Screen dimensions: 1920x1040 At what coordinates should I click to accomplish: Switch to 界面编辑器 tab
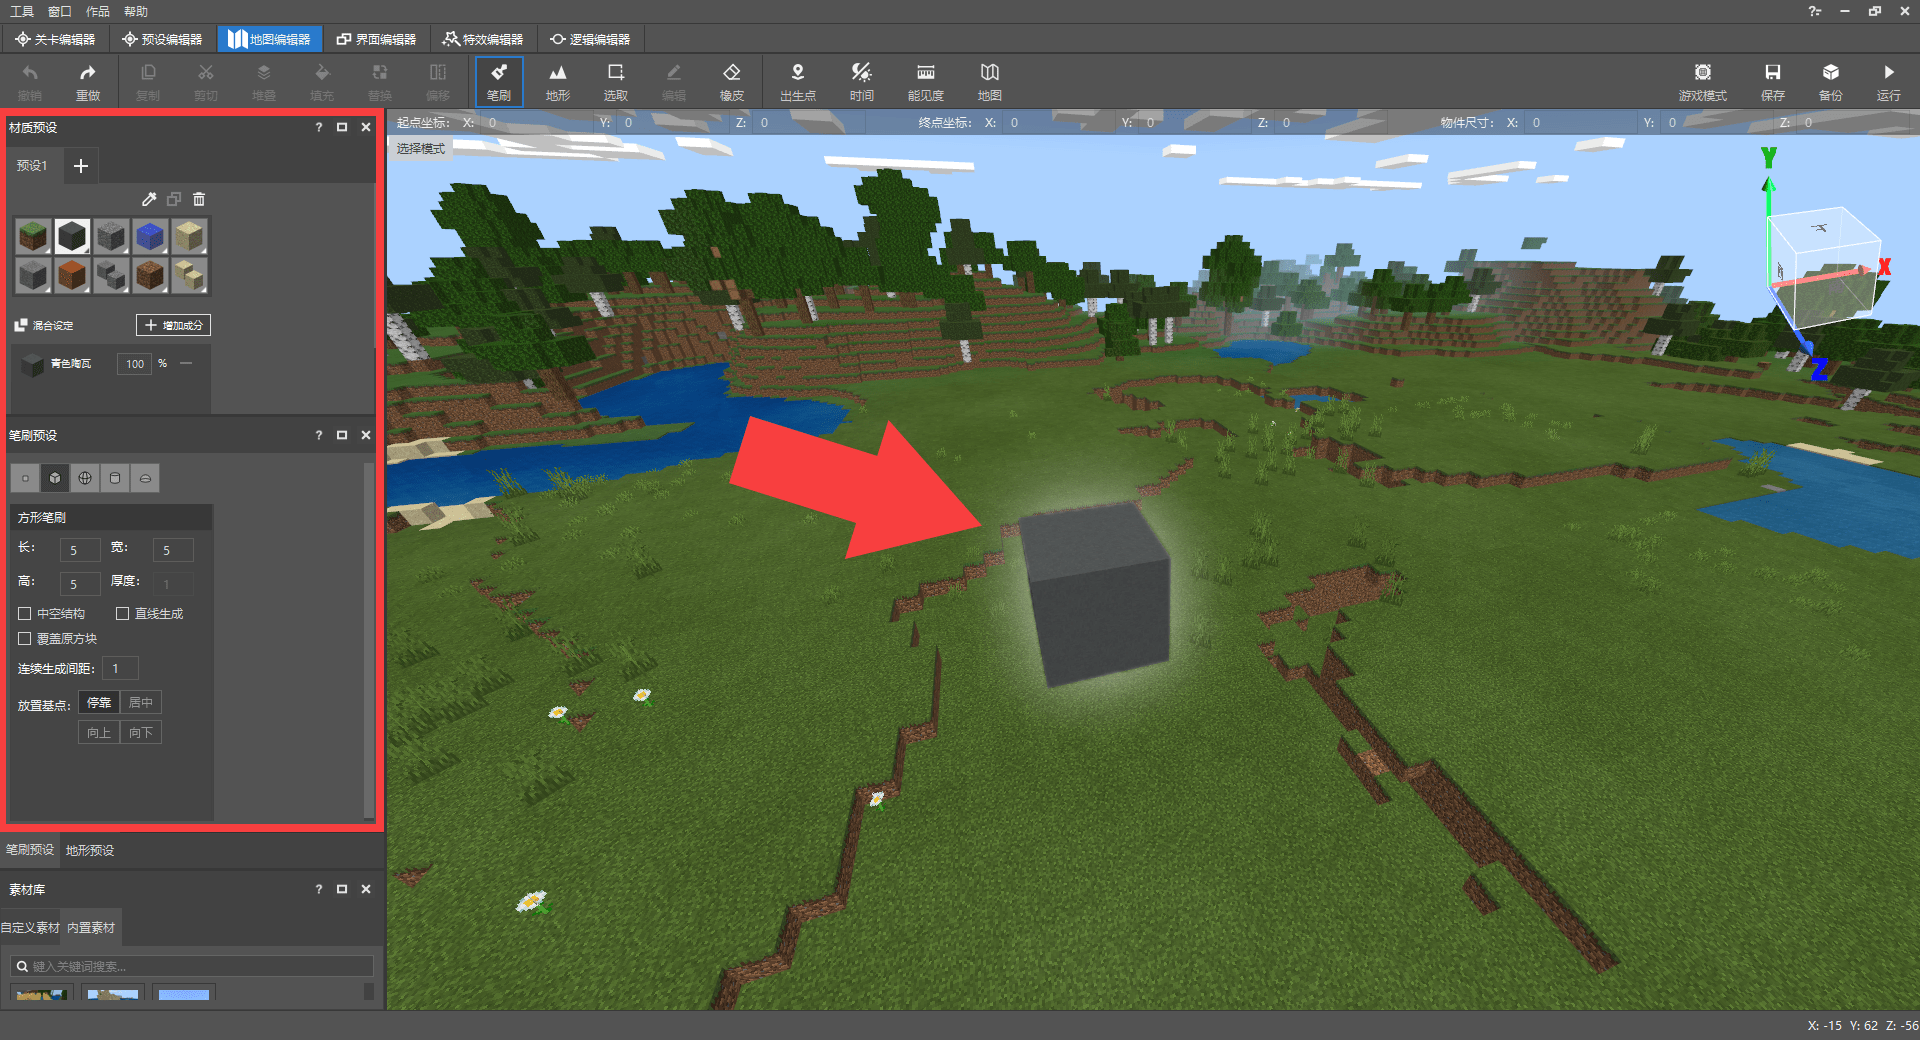tap(377, 39)
